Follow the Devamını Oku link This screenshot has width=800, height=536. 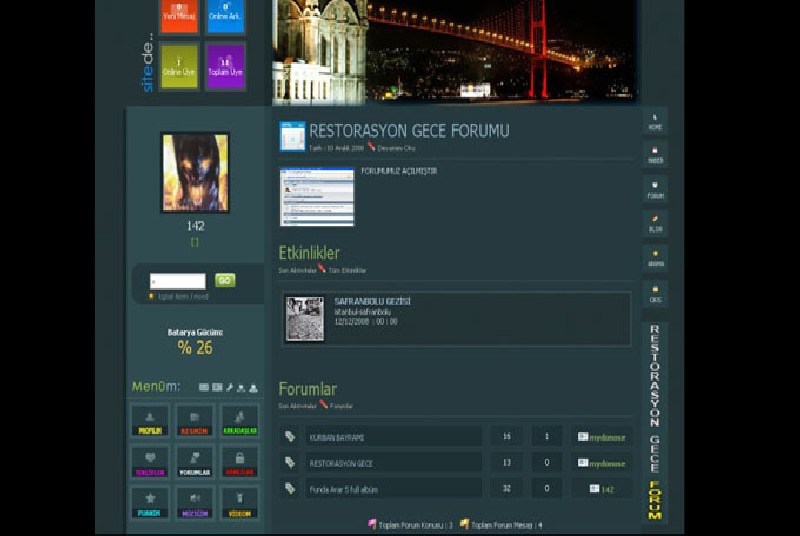(x=396, y=148)
